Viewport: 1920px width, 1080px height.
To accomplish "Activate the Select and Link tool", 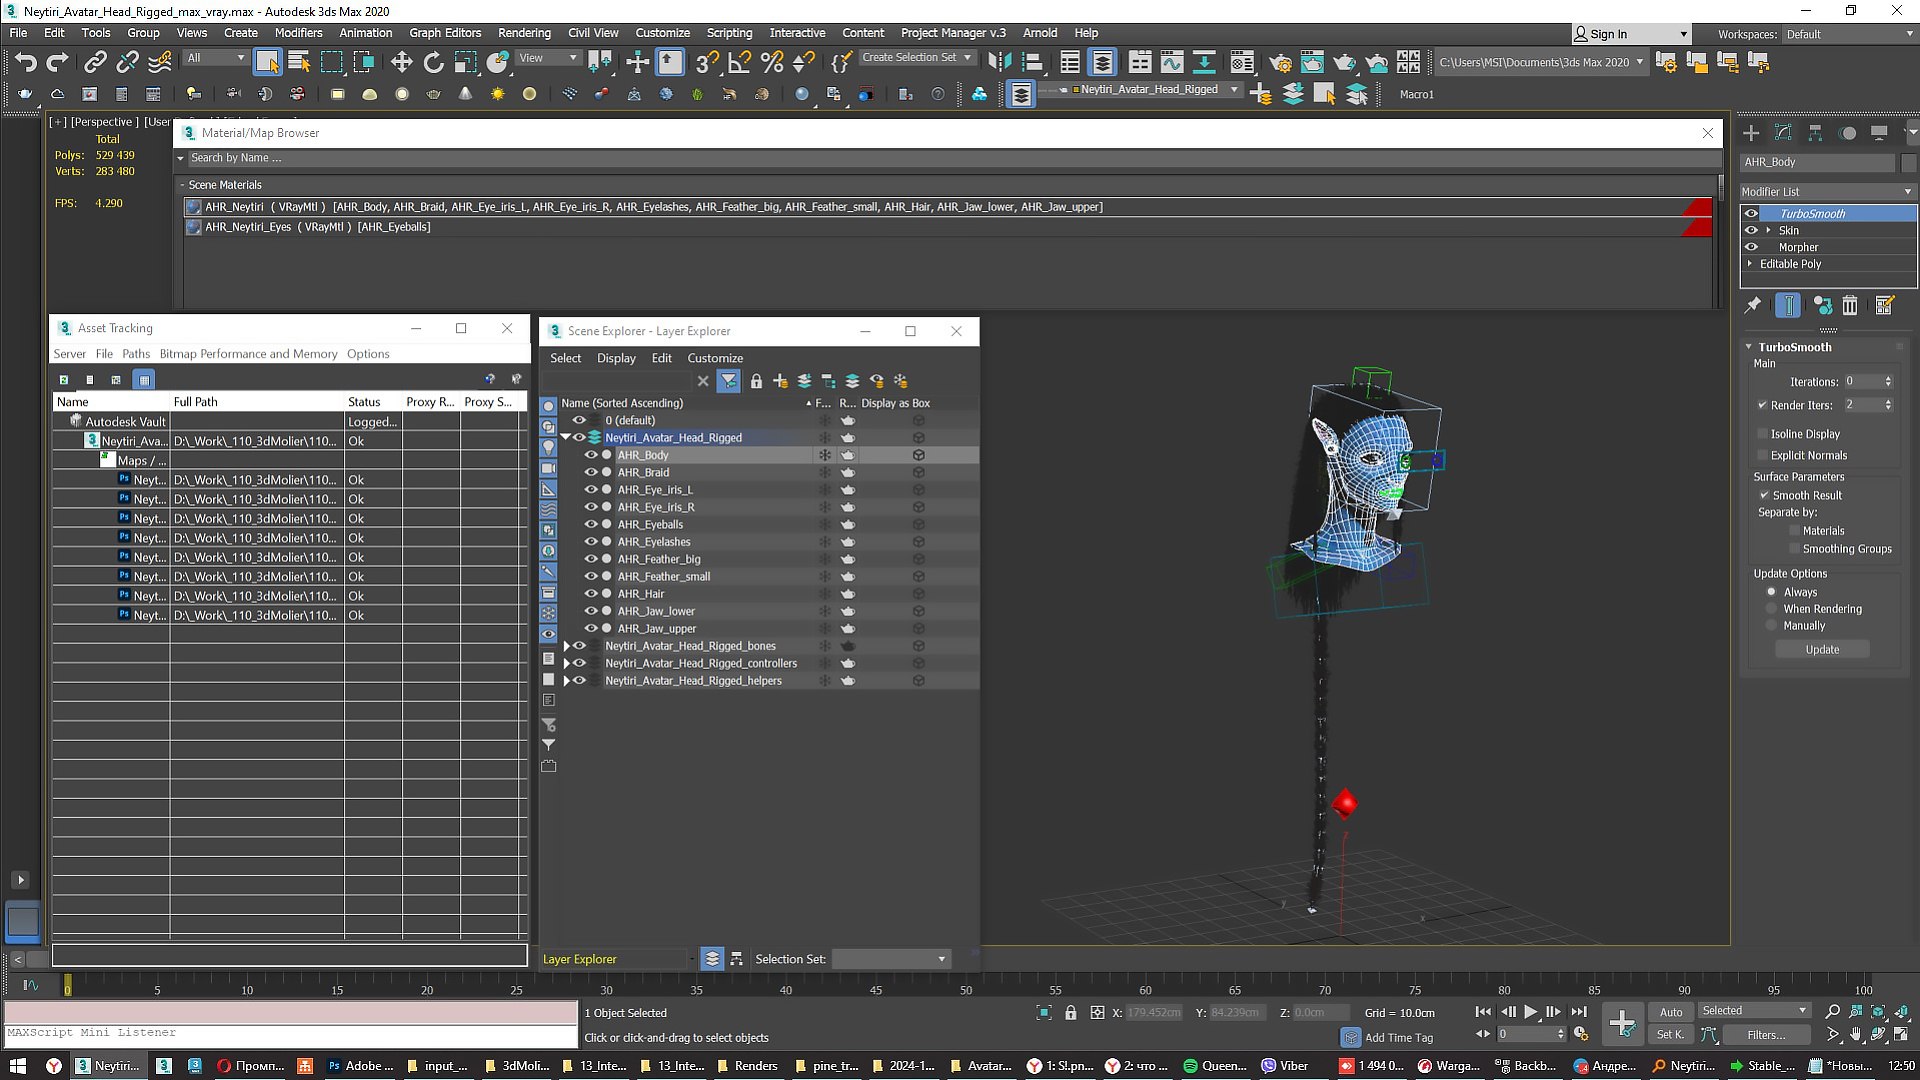I will click(95, 62).
